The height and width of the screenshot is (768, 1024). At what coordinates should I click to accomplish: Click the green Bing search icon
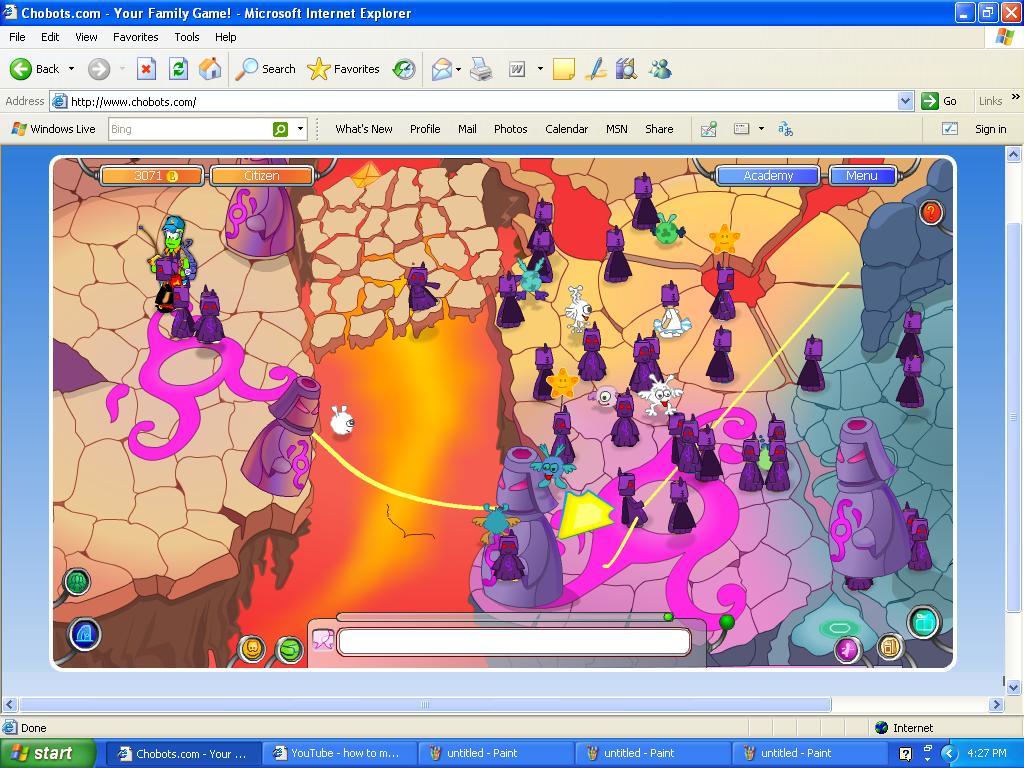pyautogui.click(x=280, y=129)
